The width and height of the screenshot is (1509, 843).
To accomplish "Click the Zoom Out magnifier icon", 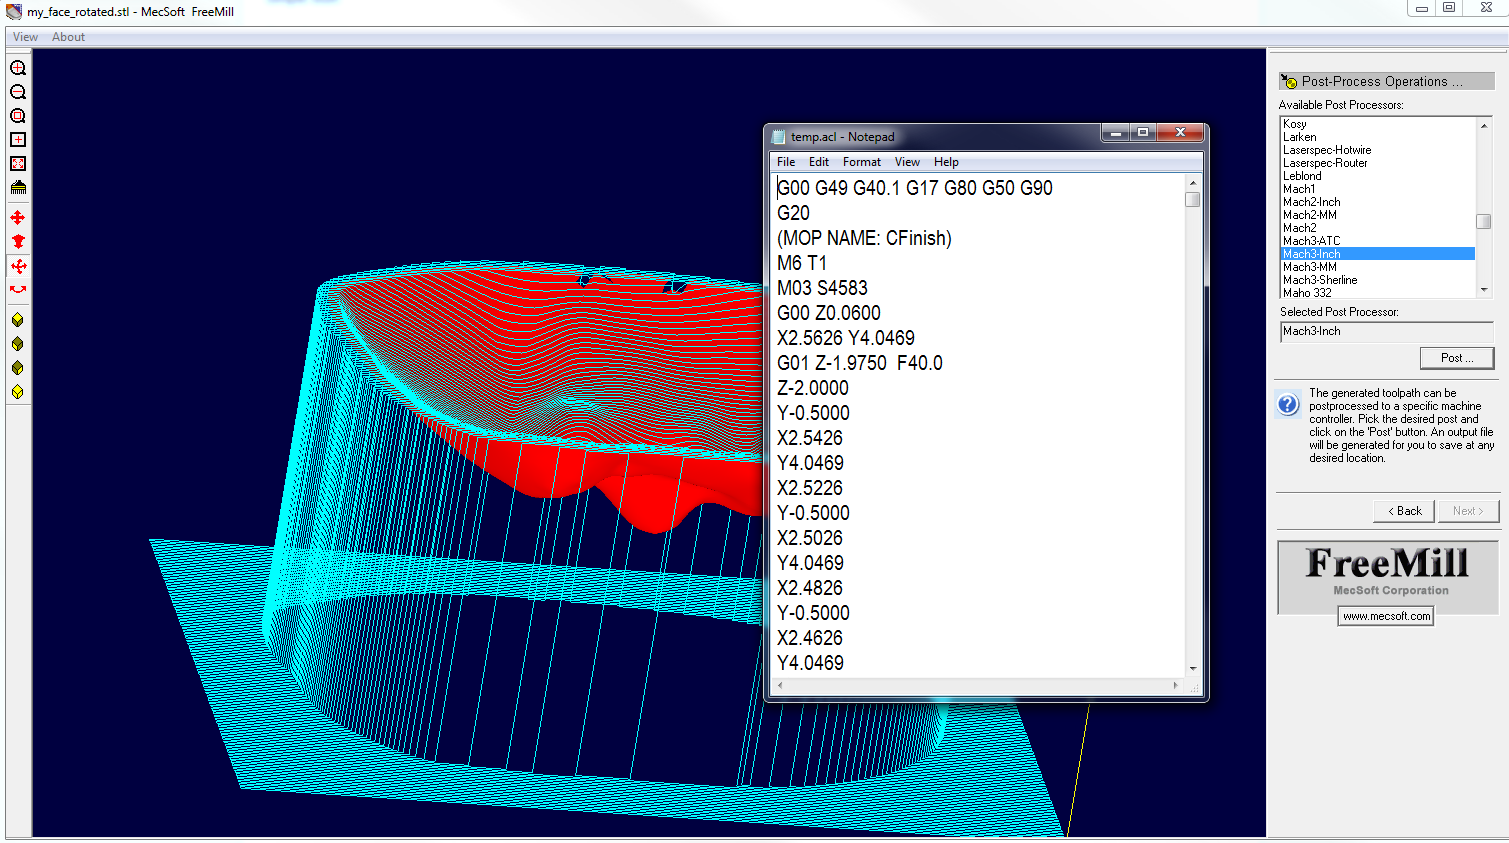I will click(x=18, y=92).
